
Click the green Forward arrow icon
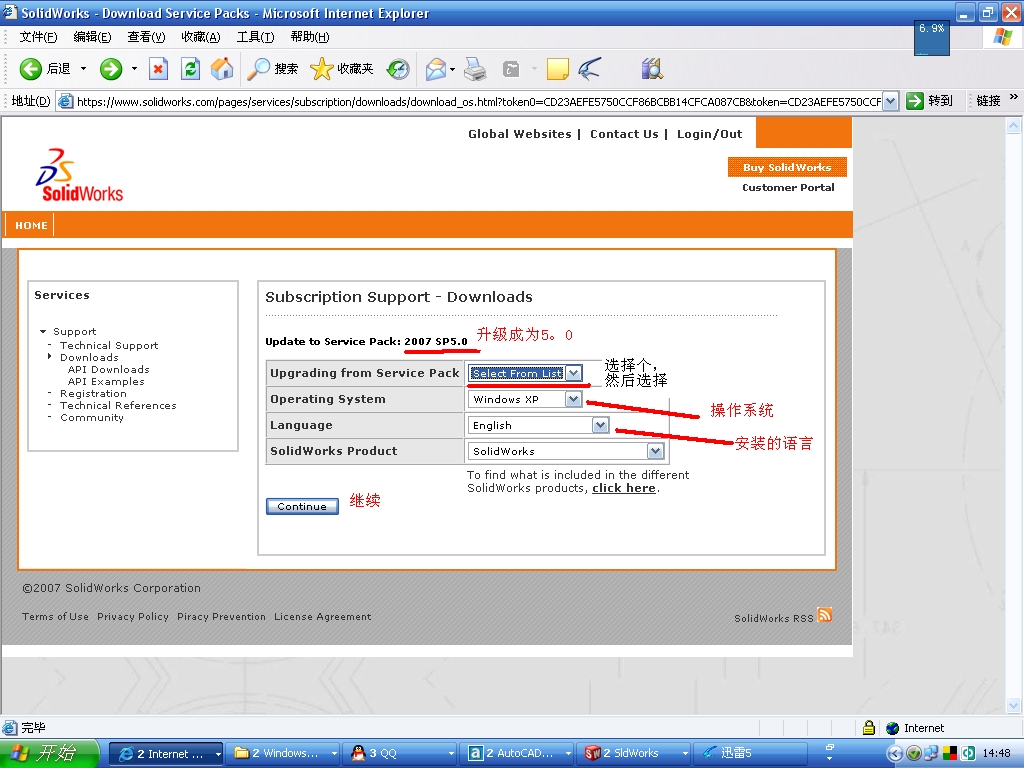coord(111,69)
